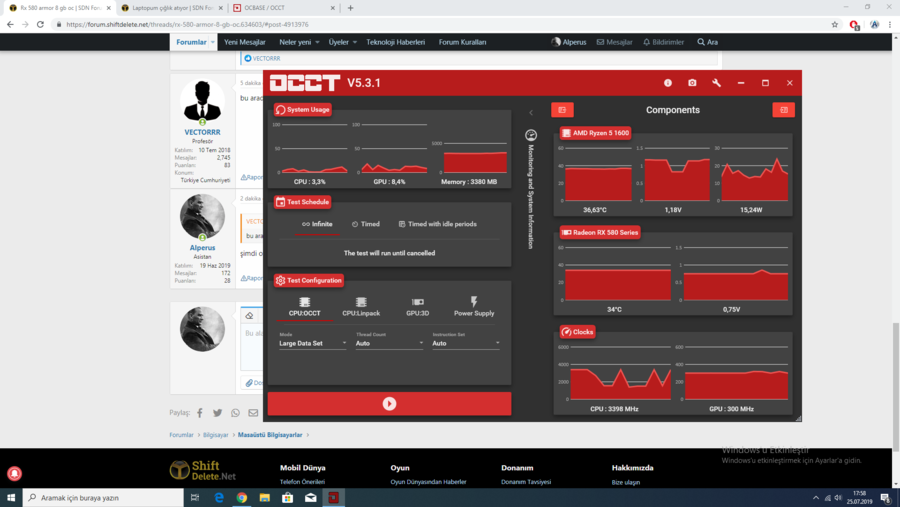
Task: Open the OCCT app icon in taskbar
Action: (x=333, y=498)
